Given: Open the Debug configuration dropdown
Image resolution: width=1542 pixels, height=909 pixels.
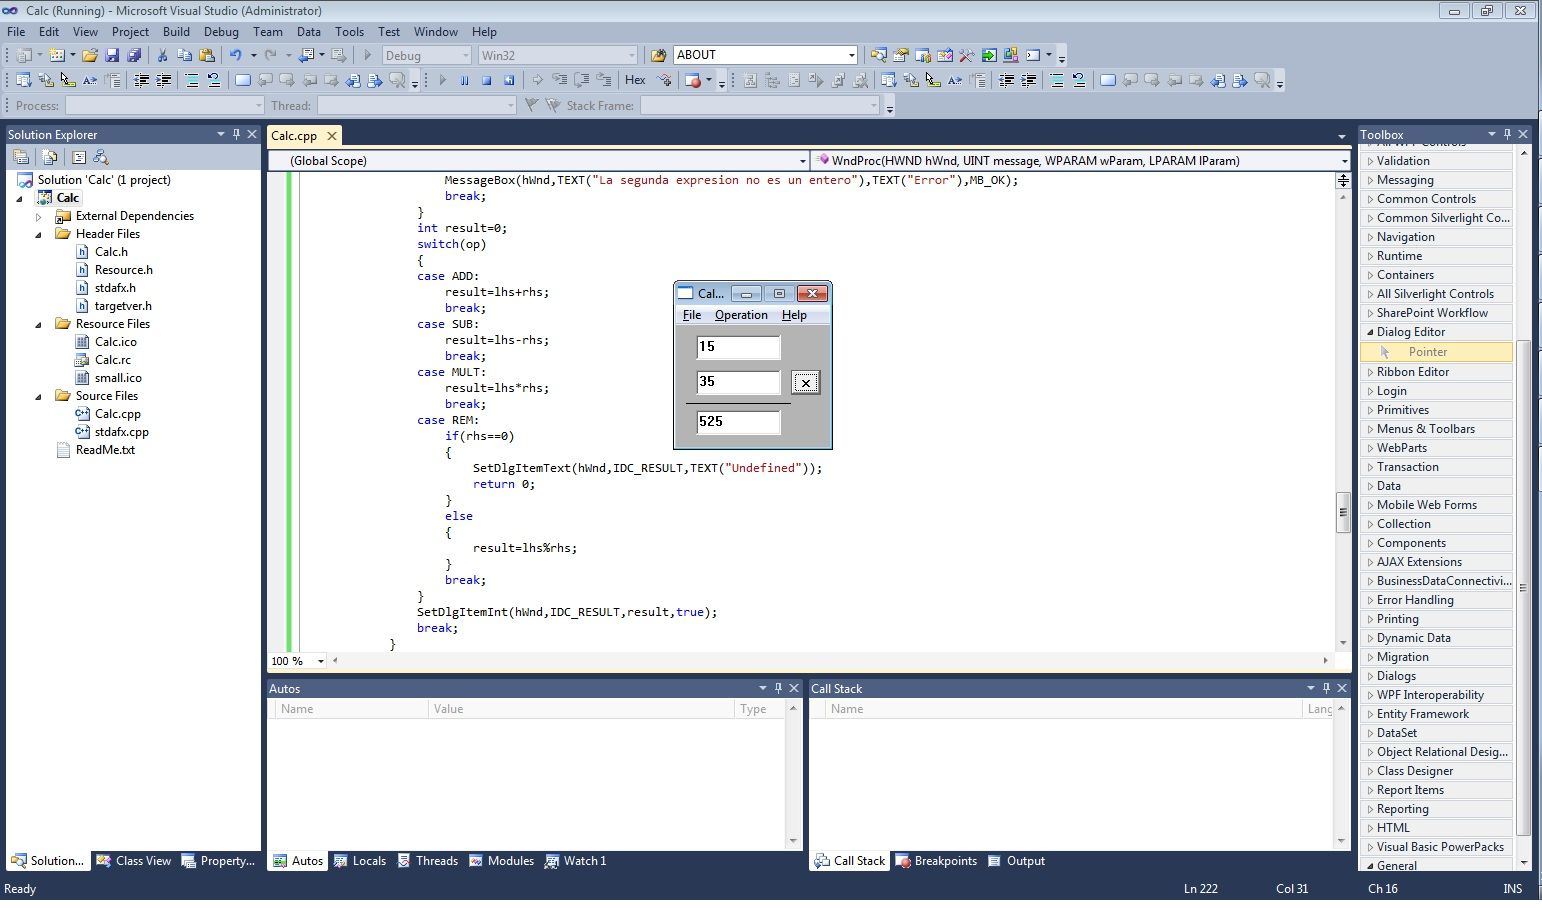Looking at the screenshot, I should 465,55.
